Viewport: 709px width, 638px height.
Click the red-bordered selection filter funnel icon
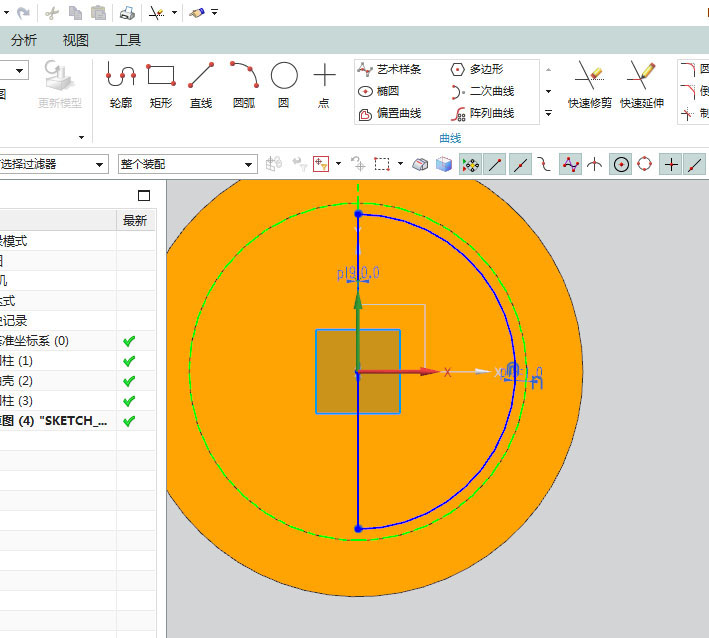[x=321, y=164]
